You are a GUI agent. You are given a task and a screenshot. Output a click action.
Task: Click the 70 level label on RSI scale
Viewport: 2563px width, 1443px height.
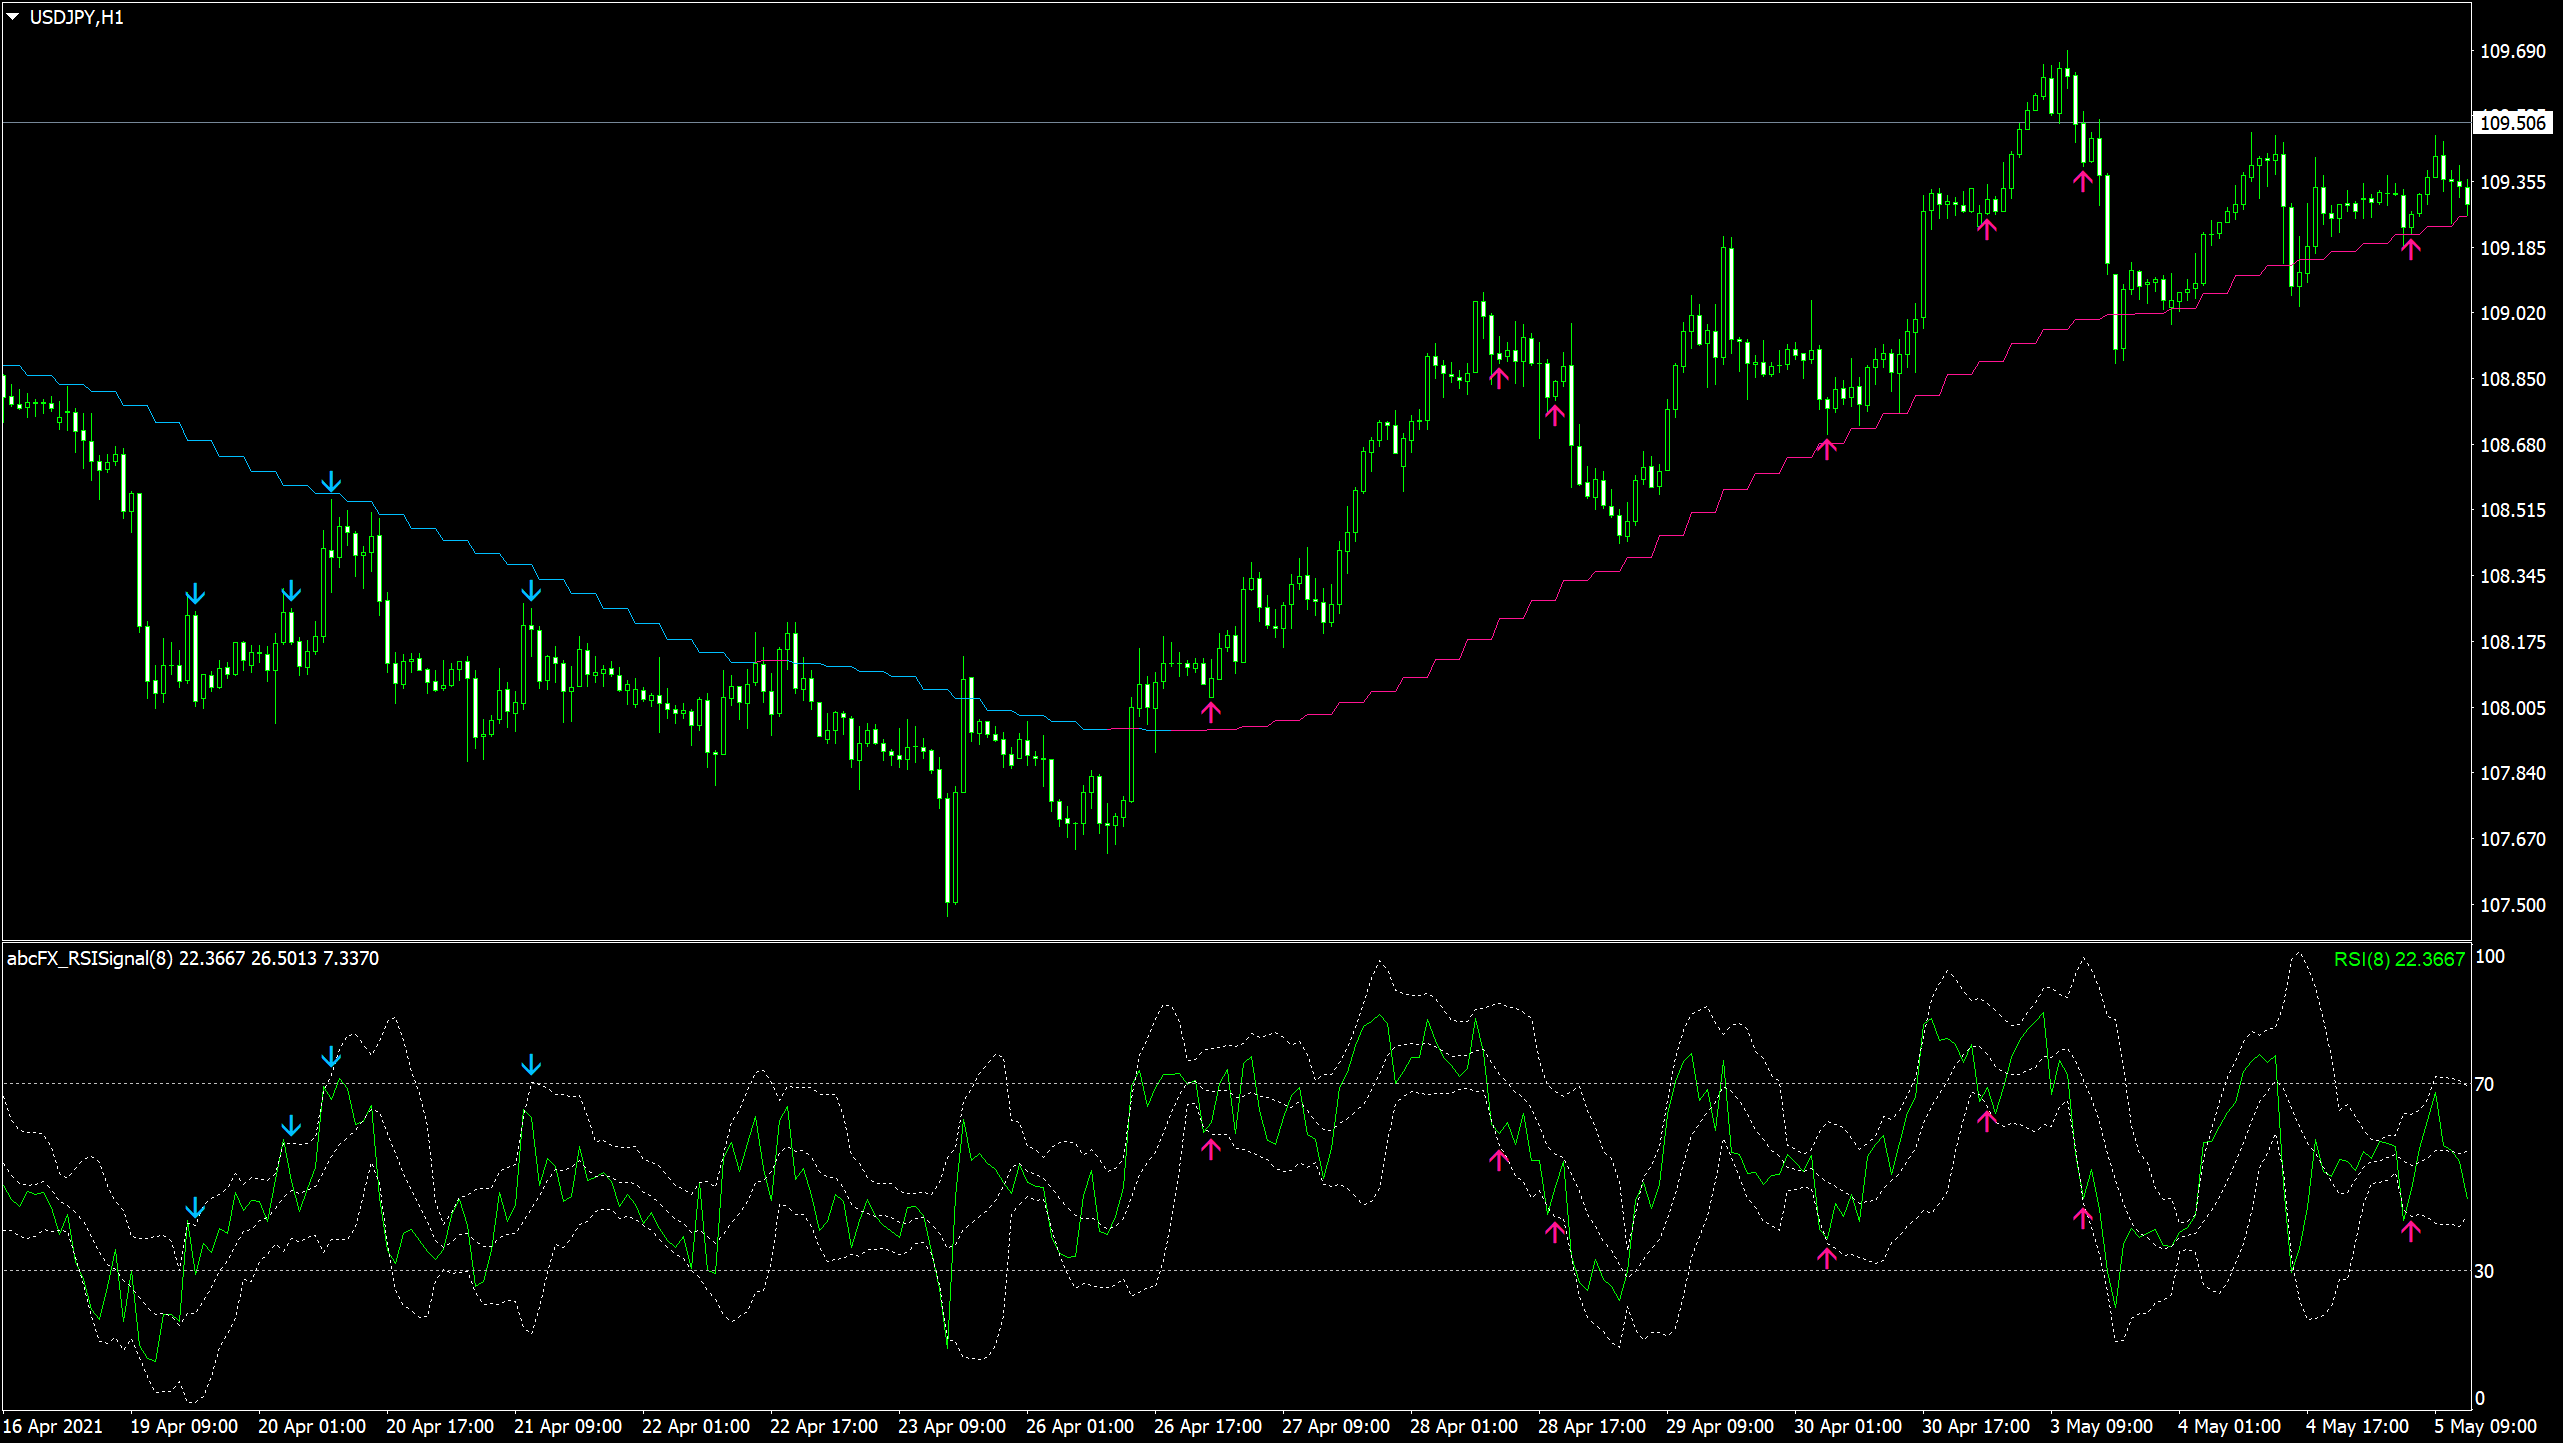[x=2484, y=1084]
